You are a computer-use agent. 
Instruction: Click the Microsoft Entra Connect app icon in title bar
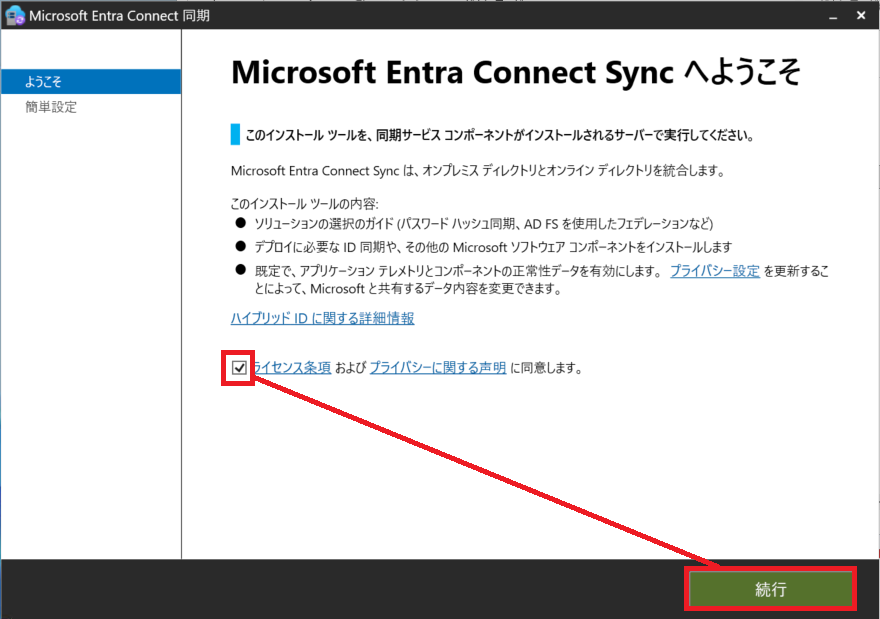pos(15,15)
